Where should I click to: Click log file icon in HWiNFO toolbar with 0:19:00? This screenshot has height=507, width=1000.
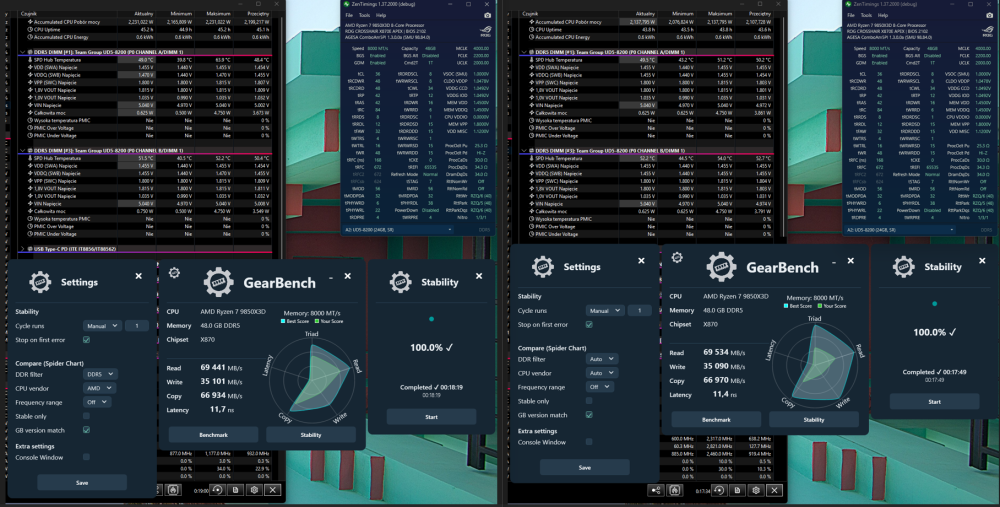click(x=235, y=490)
